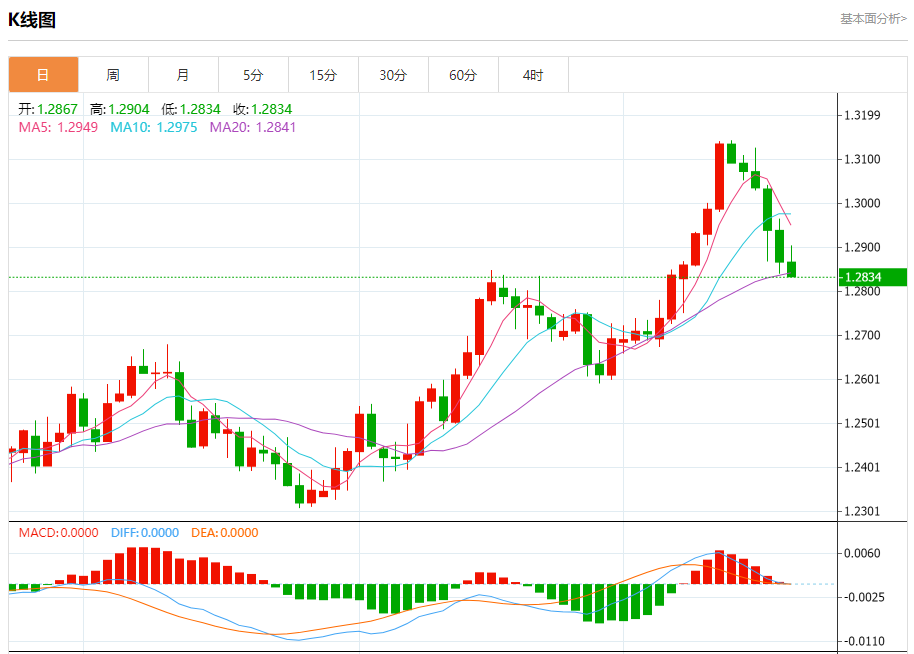This screenshot has width=914, height=654.
Task: Click the K线图 heading
Action: coord(32,20)
